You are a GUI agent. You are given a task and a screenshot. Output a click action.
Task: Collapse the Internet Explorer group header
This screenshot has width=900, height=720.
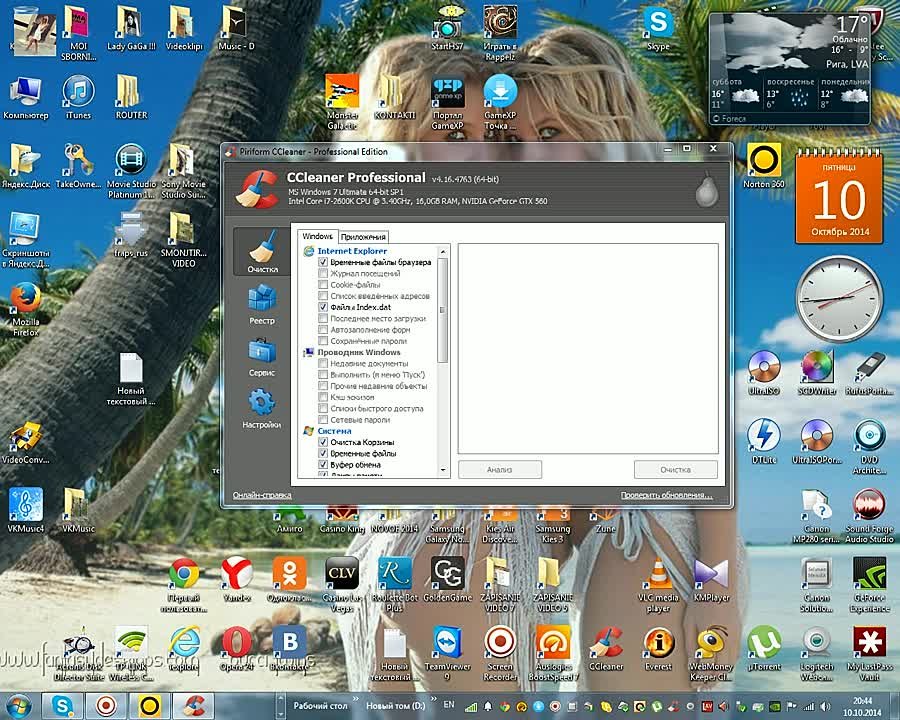point(352,251)
